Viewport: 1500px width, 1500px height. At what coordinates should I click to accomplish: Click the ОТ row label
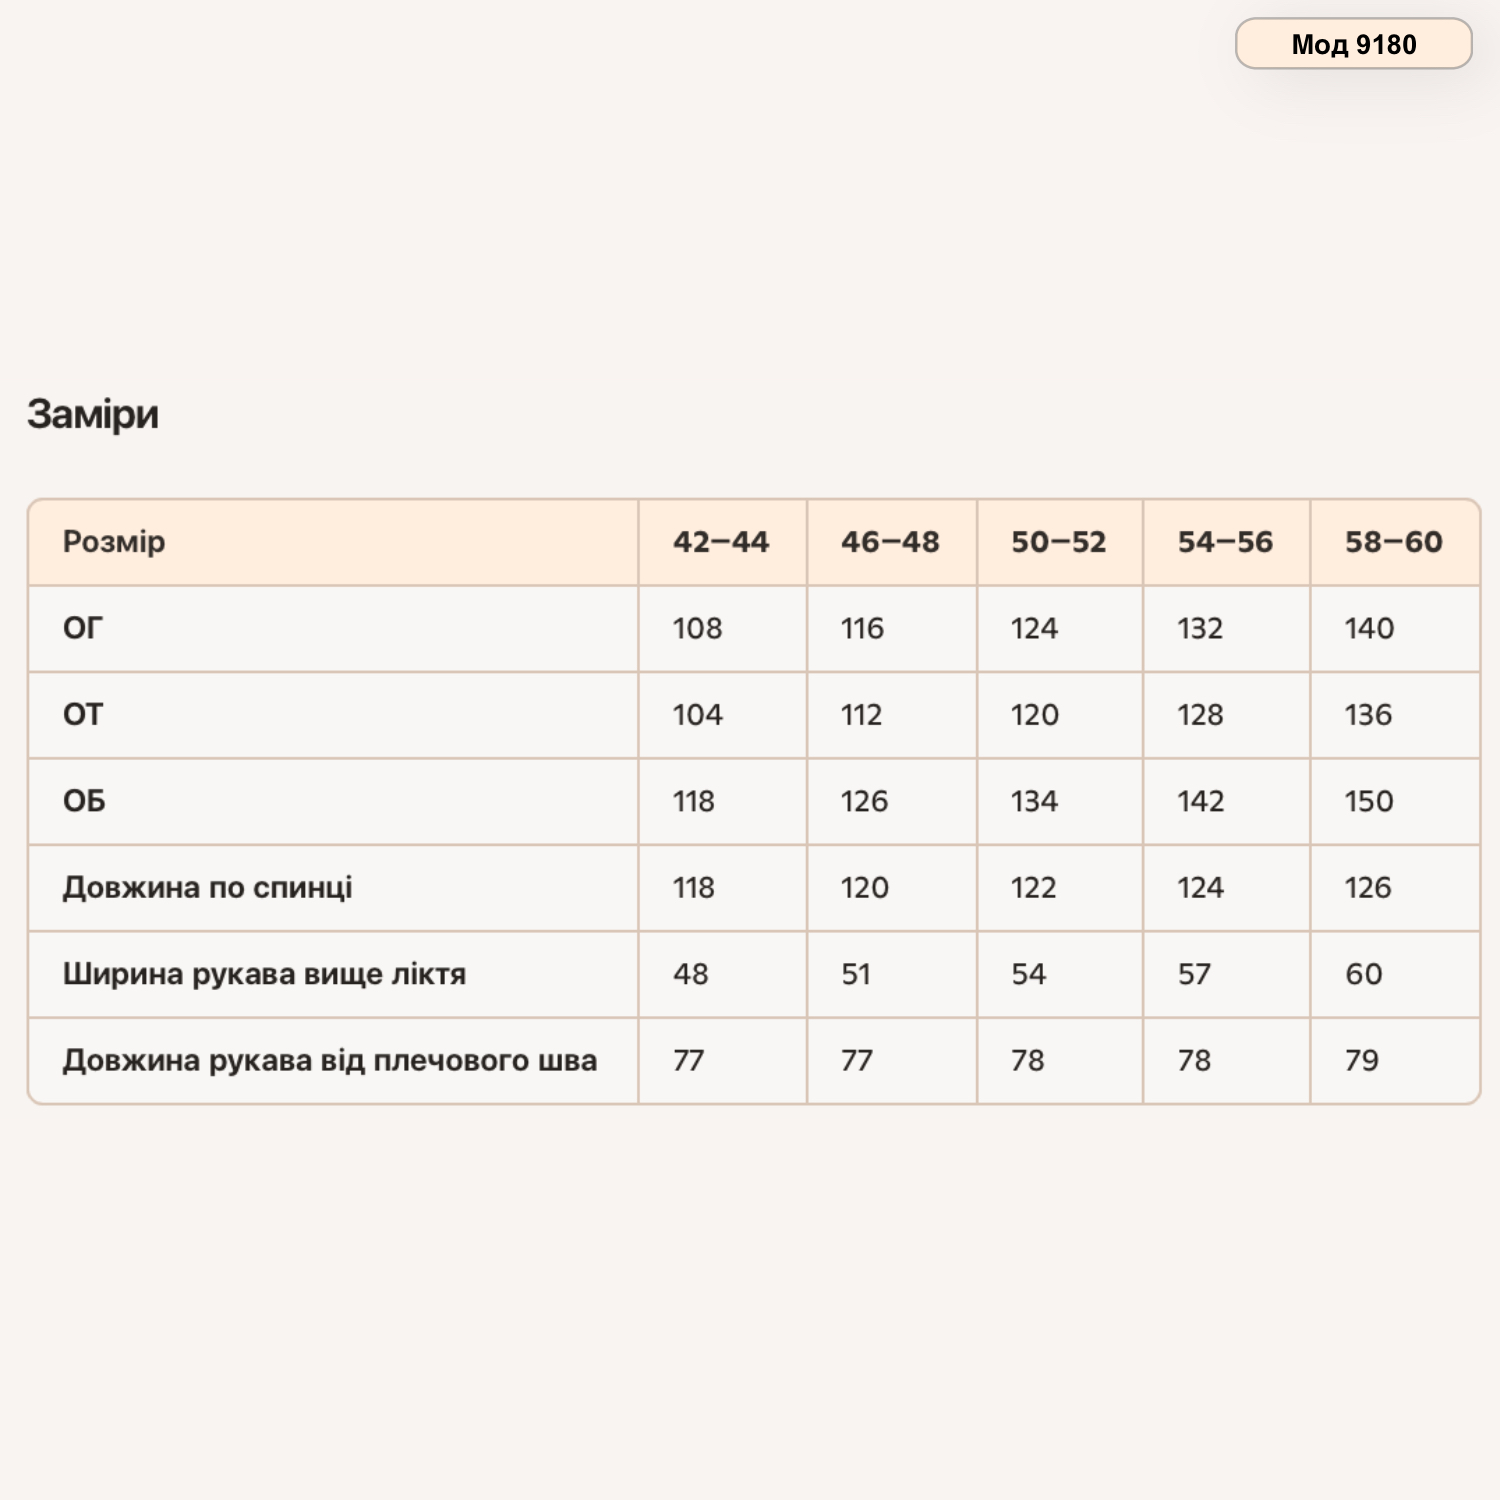coord(83,714)
